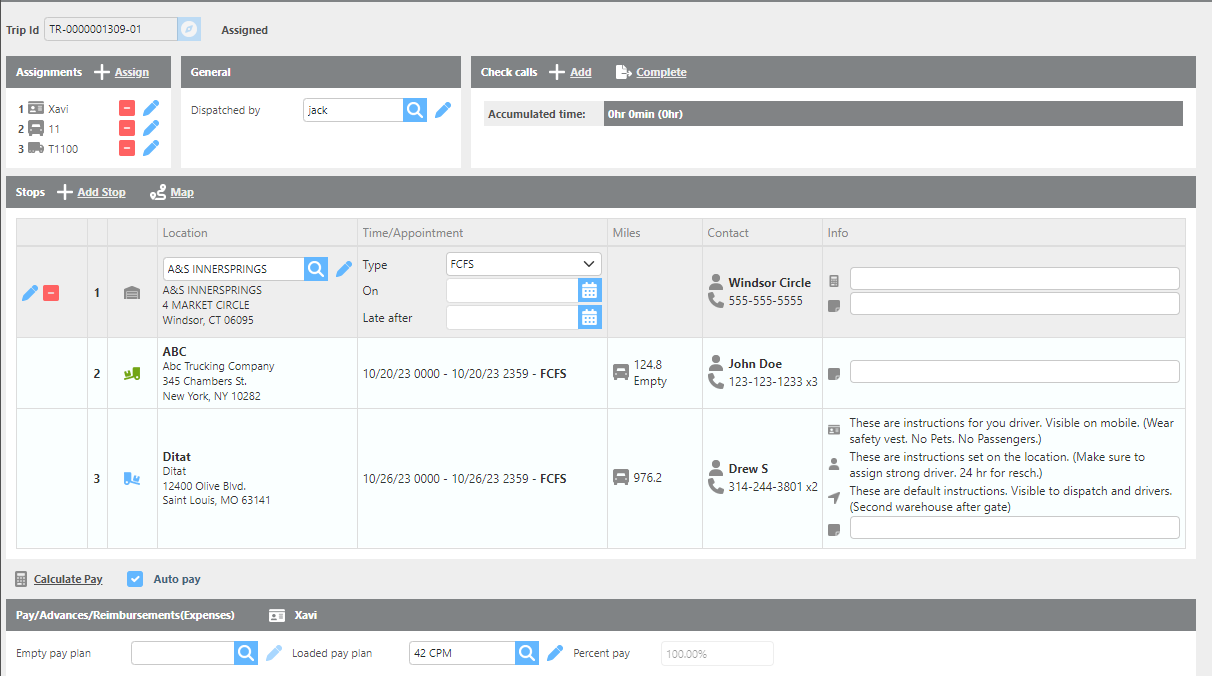Click Calculate Pay link

click(x=67, y=579)
